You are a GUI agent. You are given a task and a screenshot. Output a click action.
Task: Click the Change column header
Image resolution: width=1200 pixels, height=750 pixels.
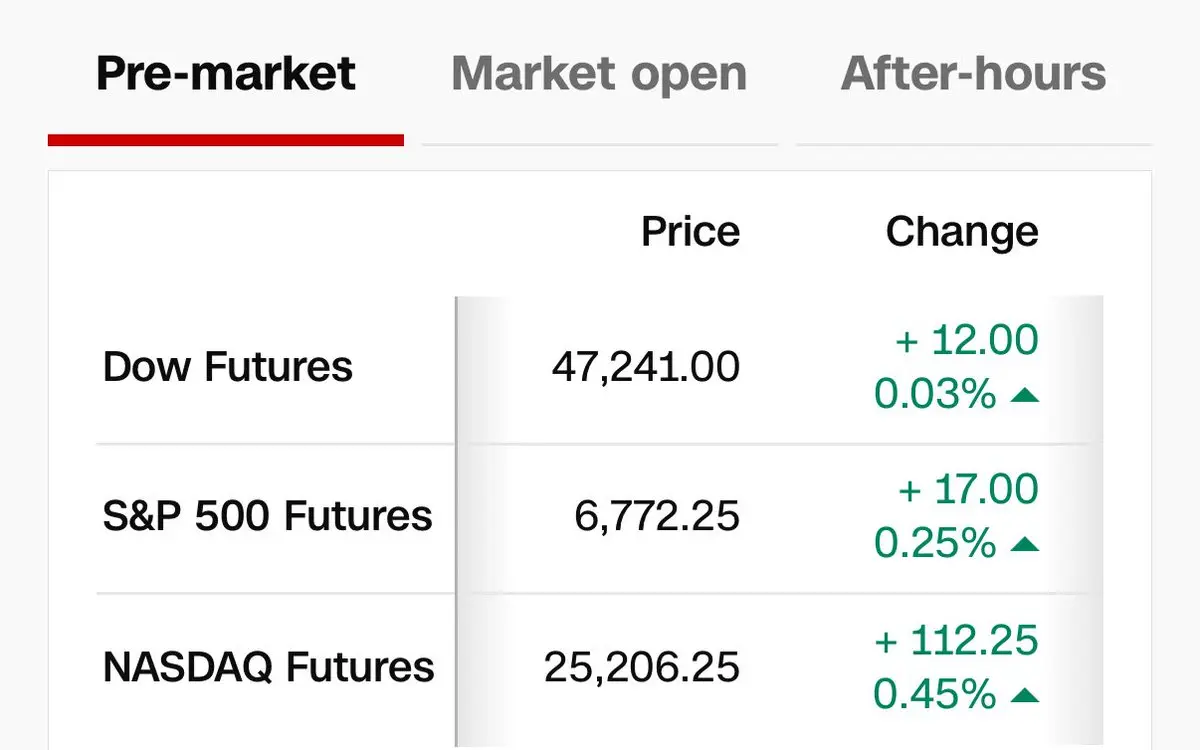tap(962, 232)
